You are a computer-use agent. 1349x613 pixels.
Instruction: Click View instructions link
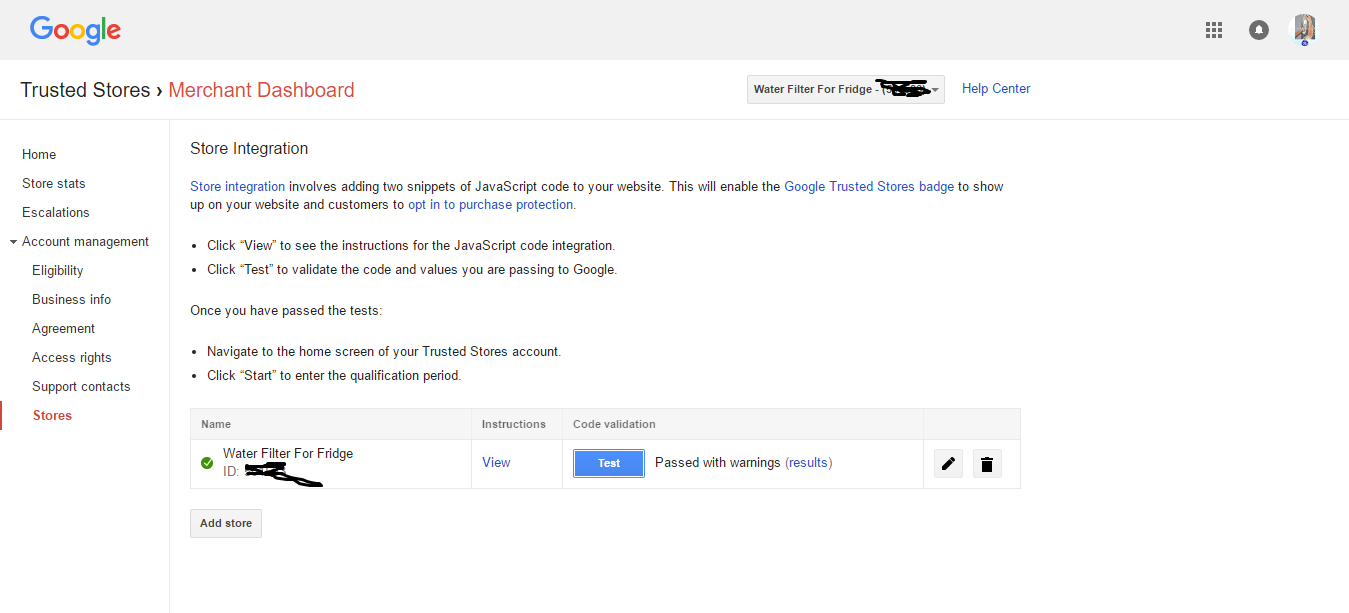click(x=496, y=462)
